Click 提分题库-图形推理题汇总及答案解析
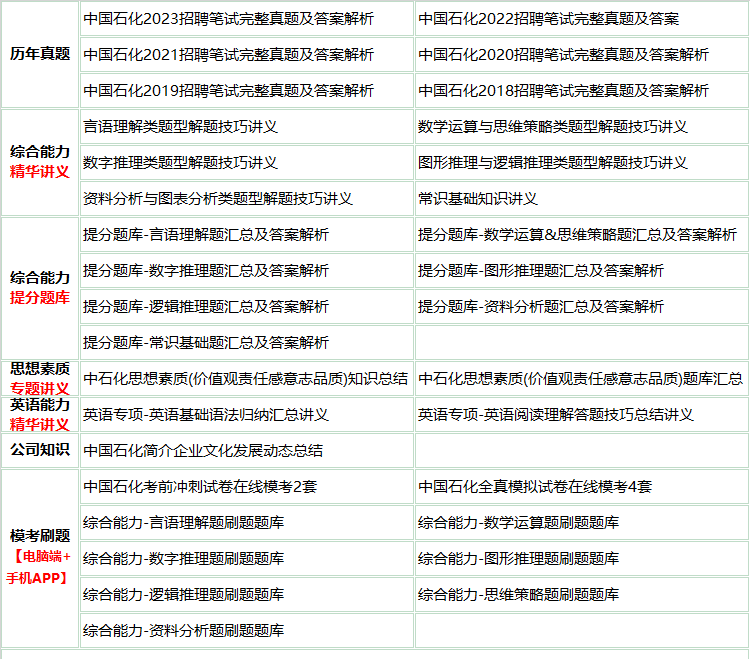The image size is (750, 659). pos(541,271)
